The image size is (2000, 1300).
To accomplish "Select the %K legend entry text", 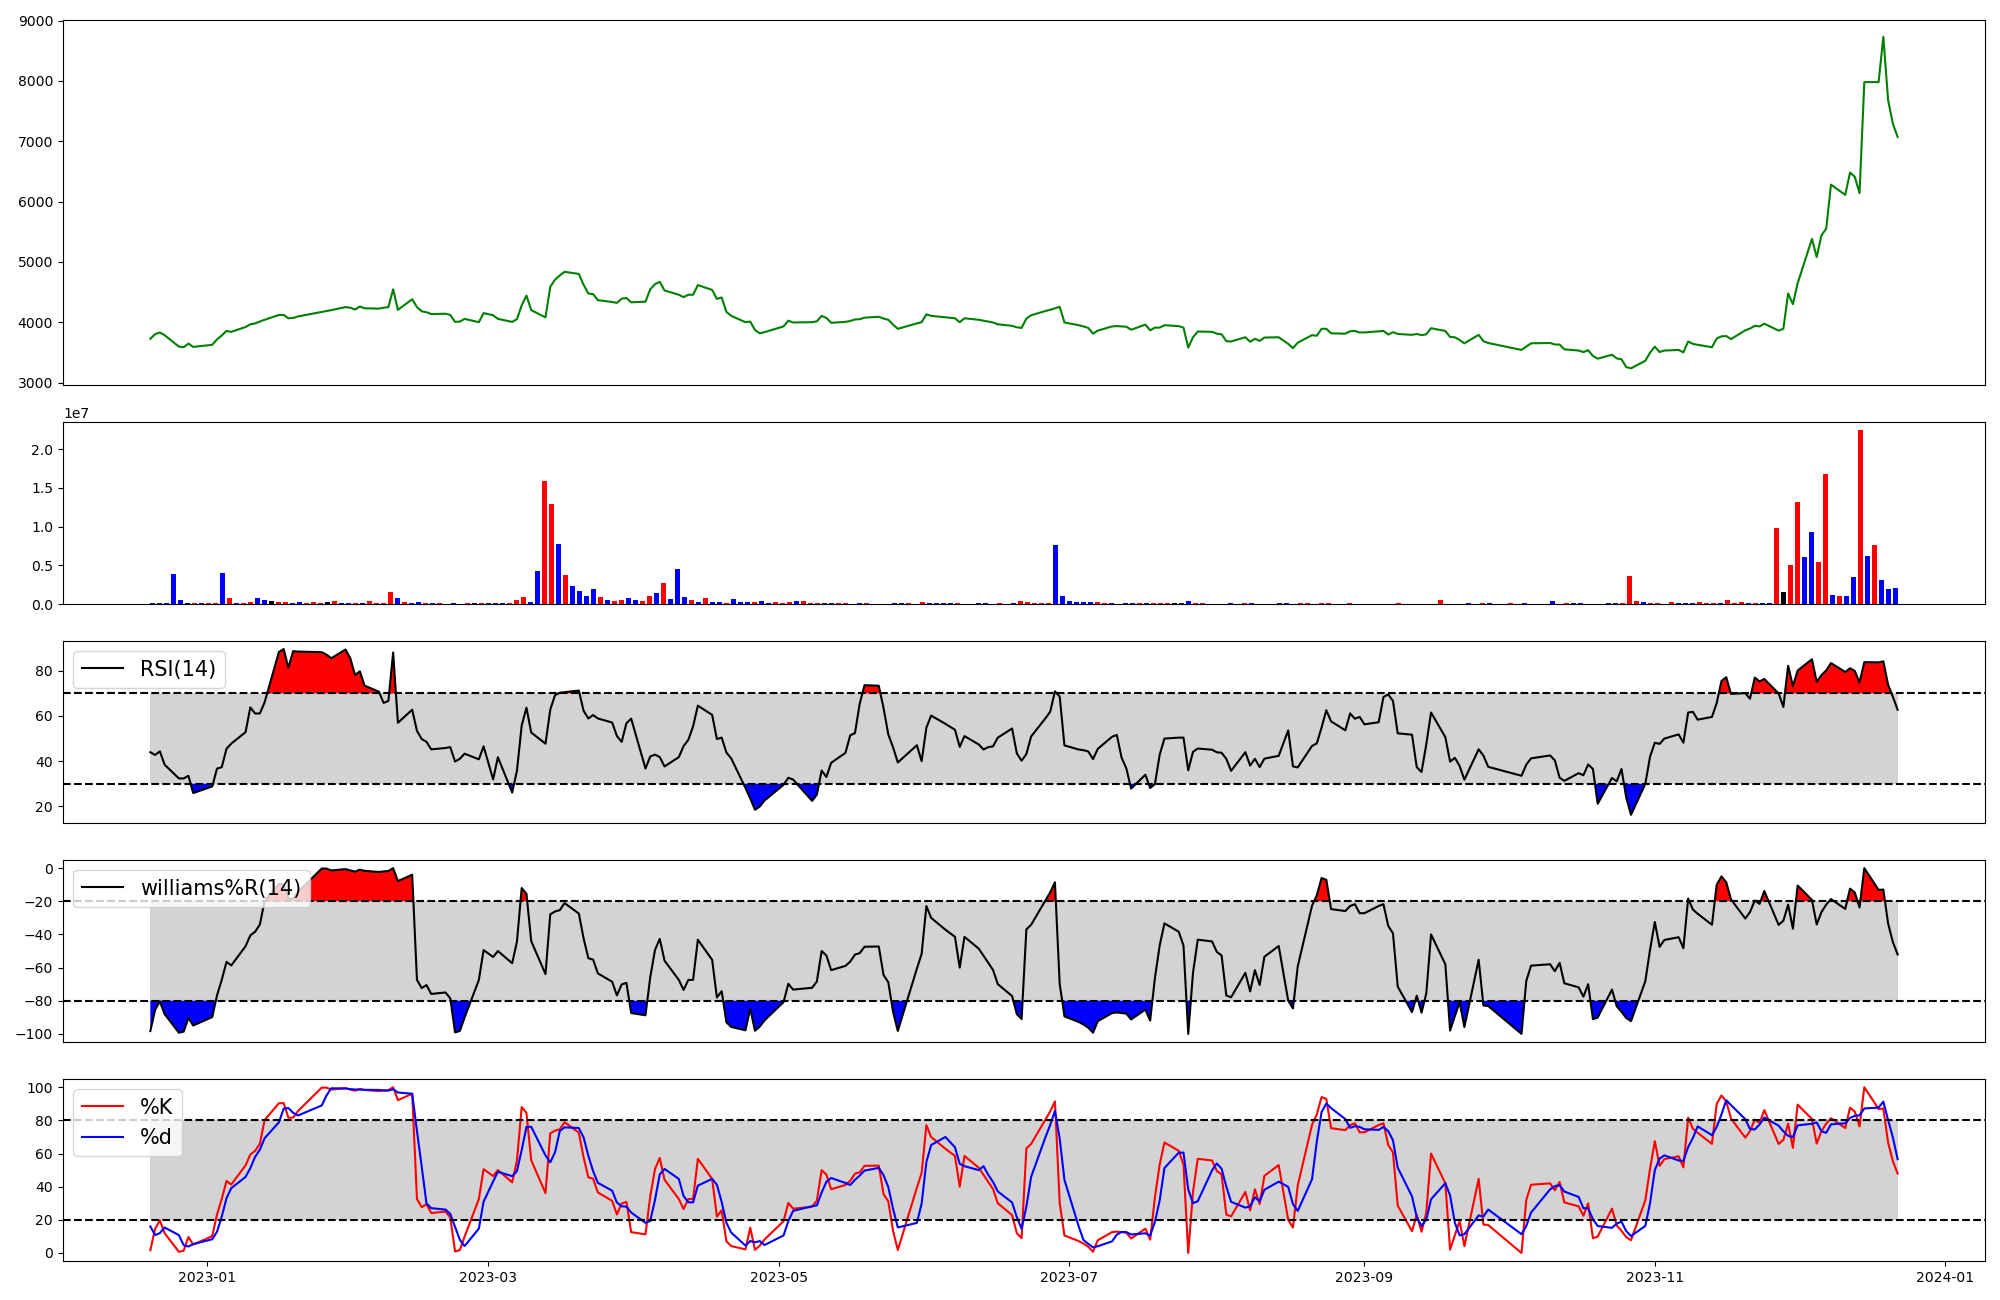I will [156, 1107].
